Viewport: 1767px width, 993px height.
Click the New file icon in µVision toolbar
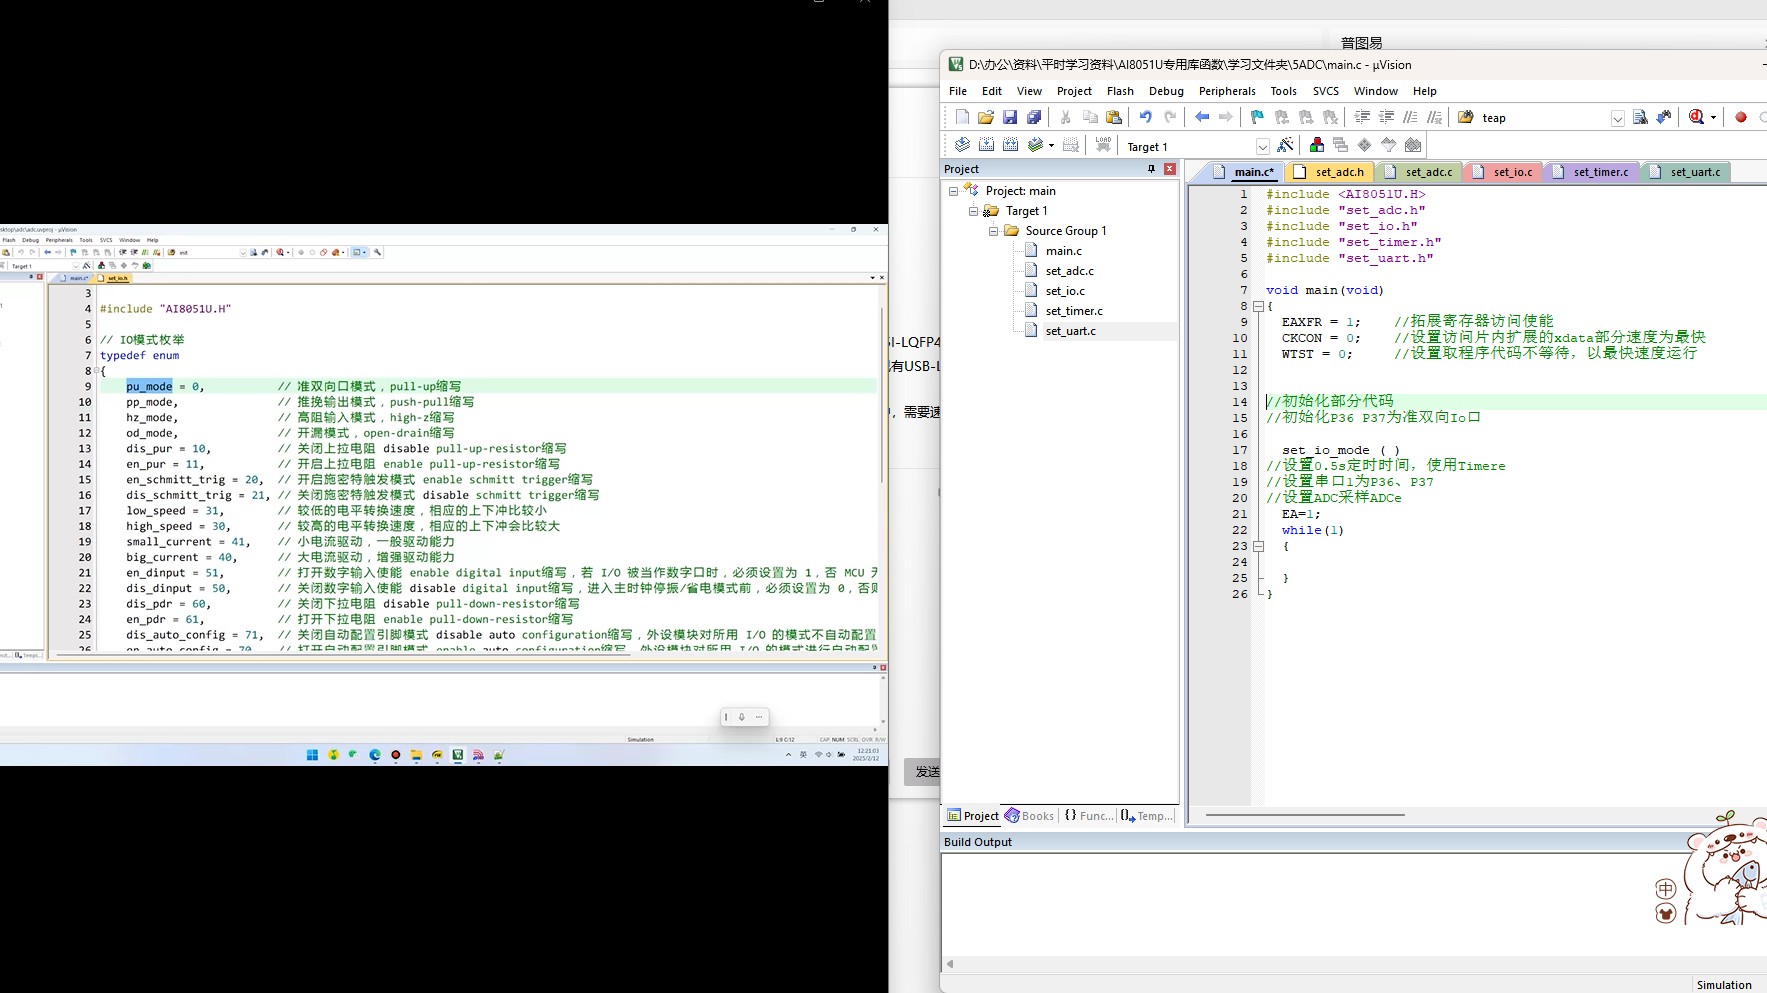tap(962, 117)
